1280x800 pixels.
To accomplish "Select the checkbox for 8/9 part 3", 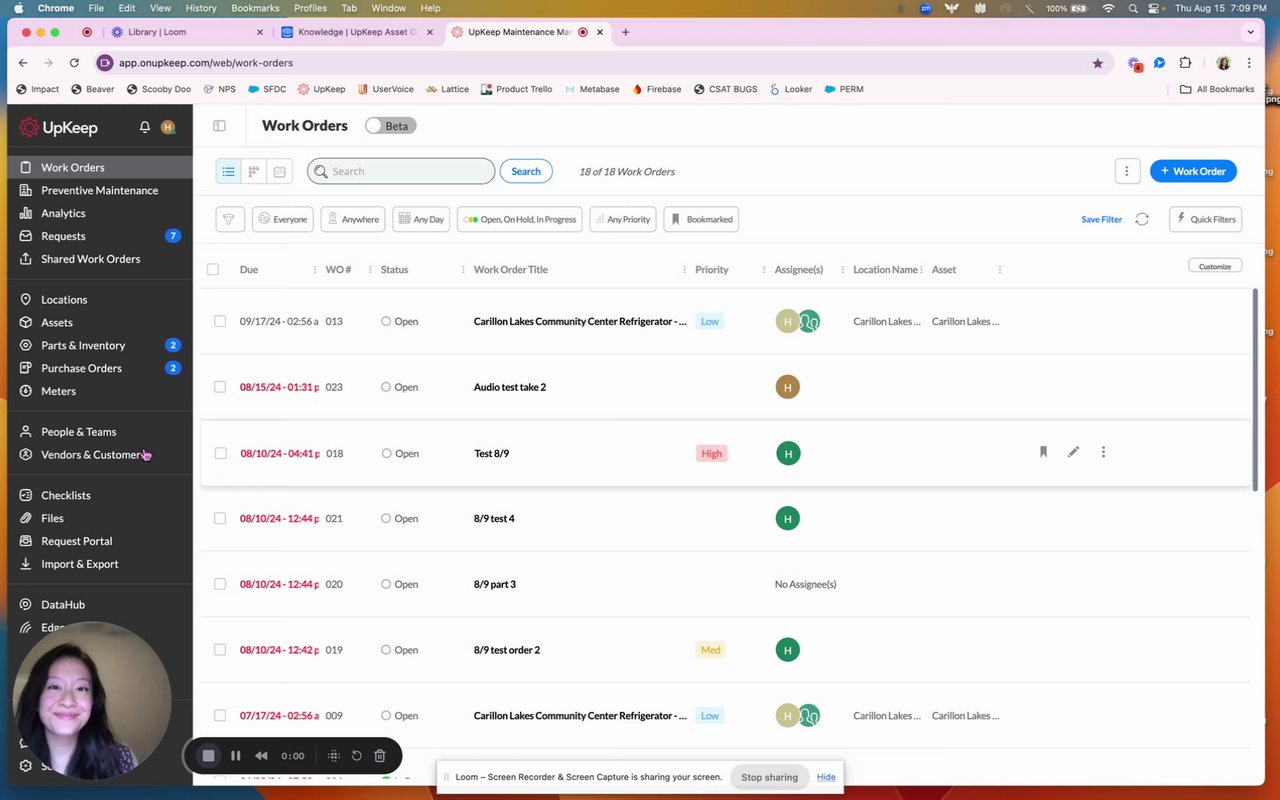I will (x=220, y=584).
